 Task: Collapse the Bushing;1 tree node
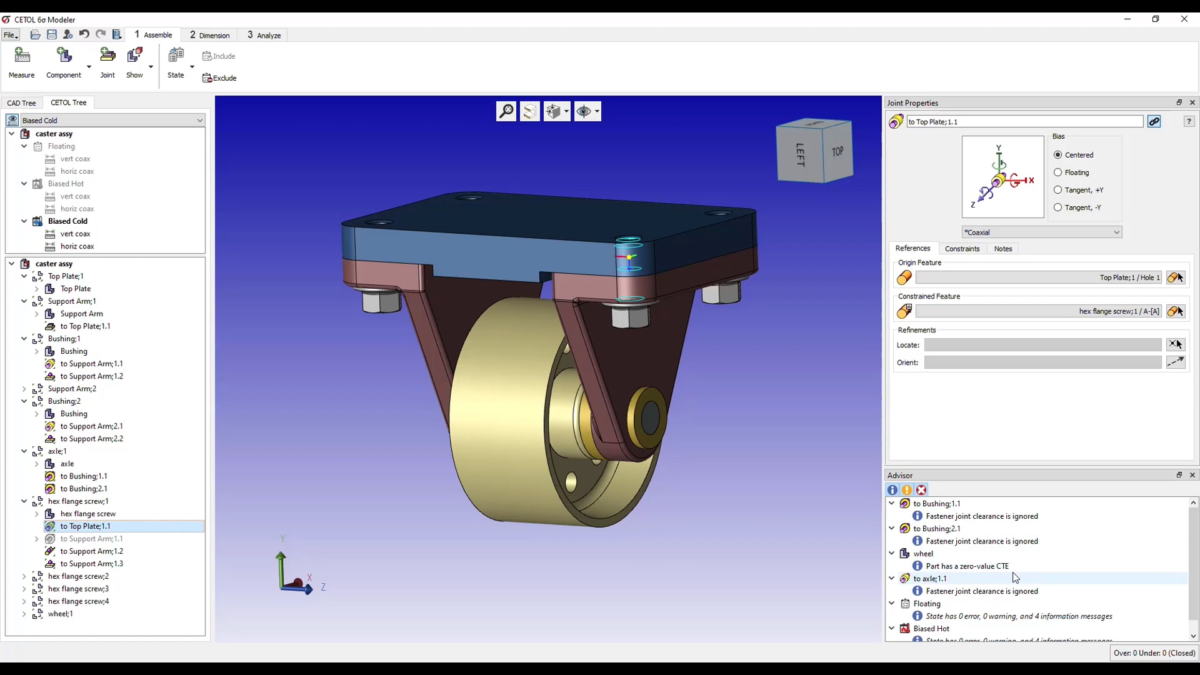click(x=25, y=339)
